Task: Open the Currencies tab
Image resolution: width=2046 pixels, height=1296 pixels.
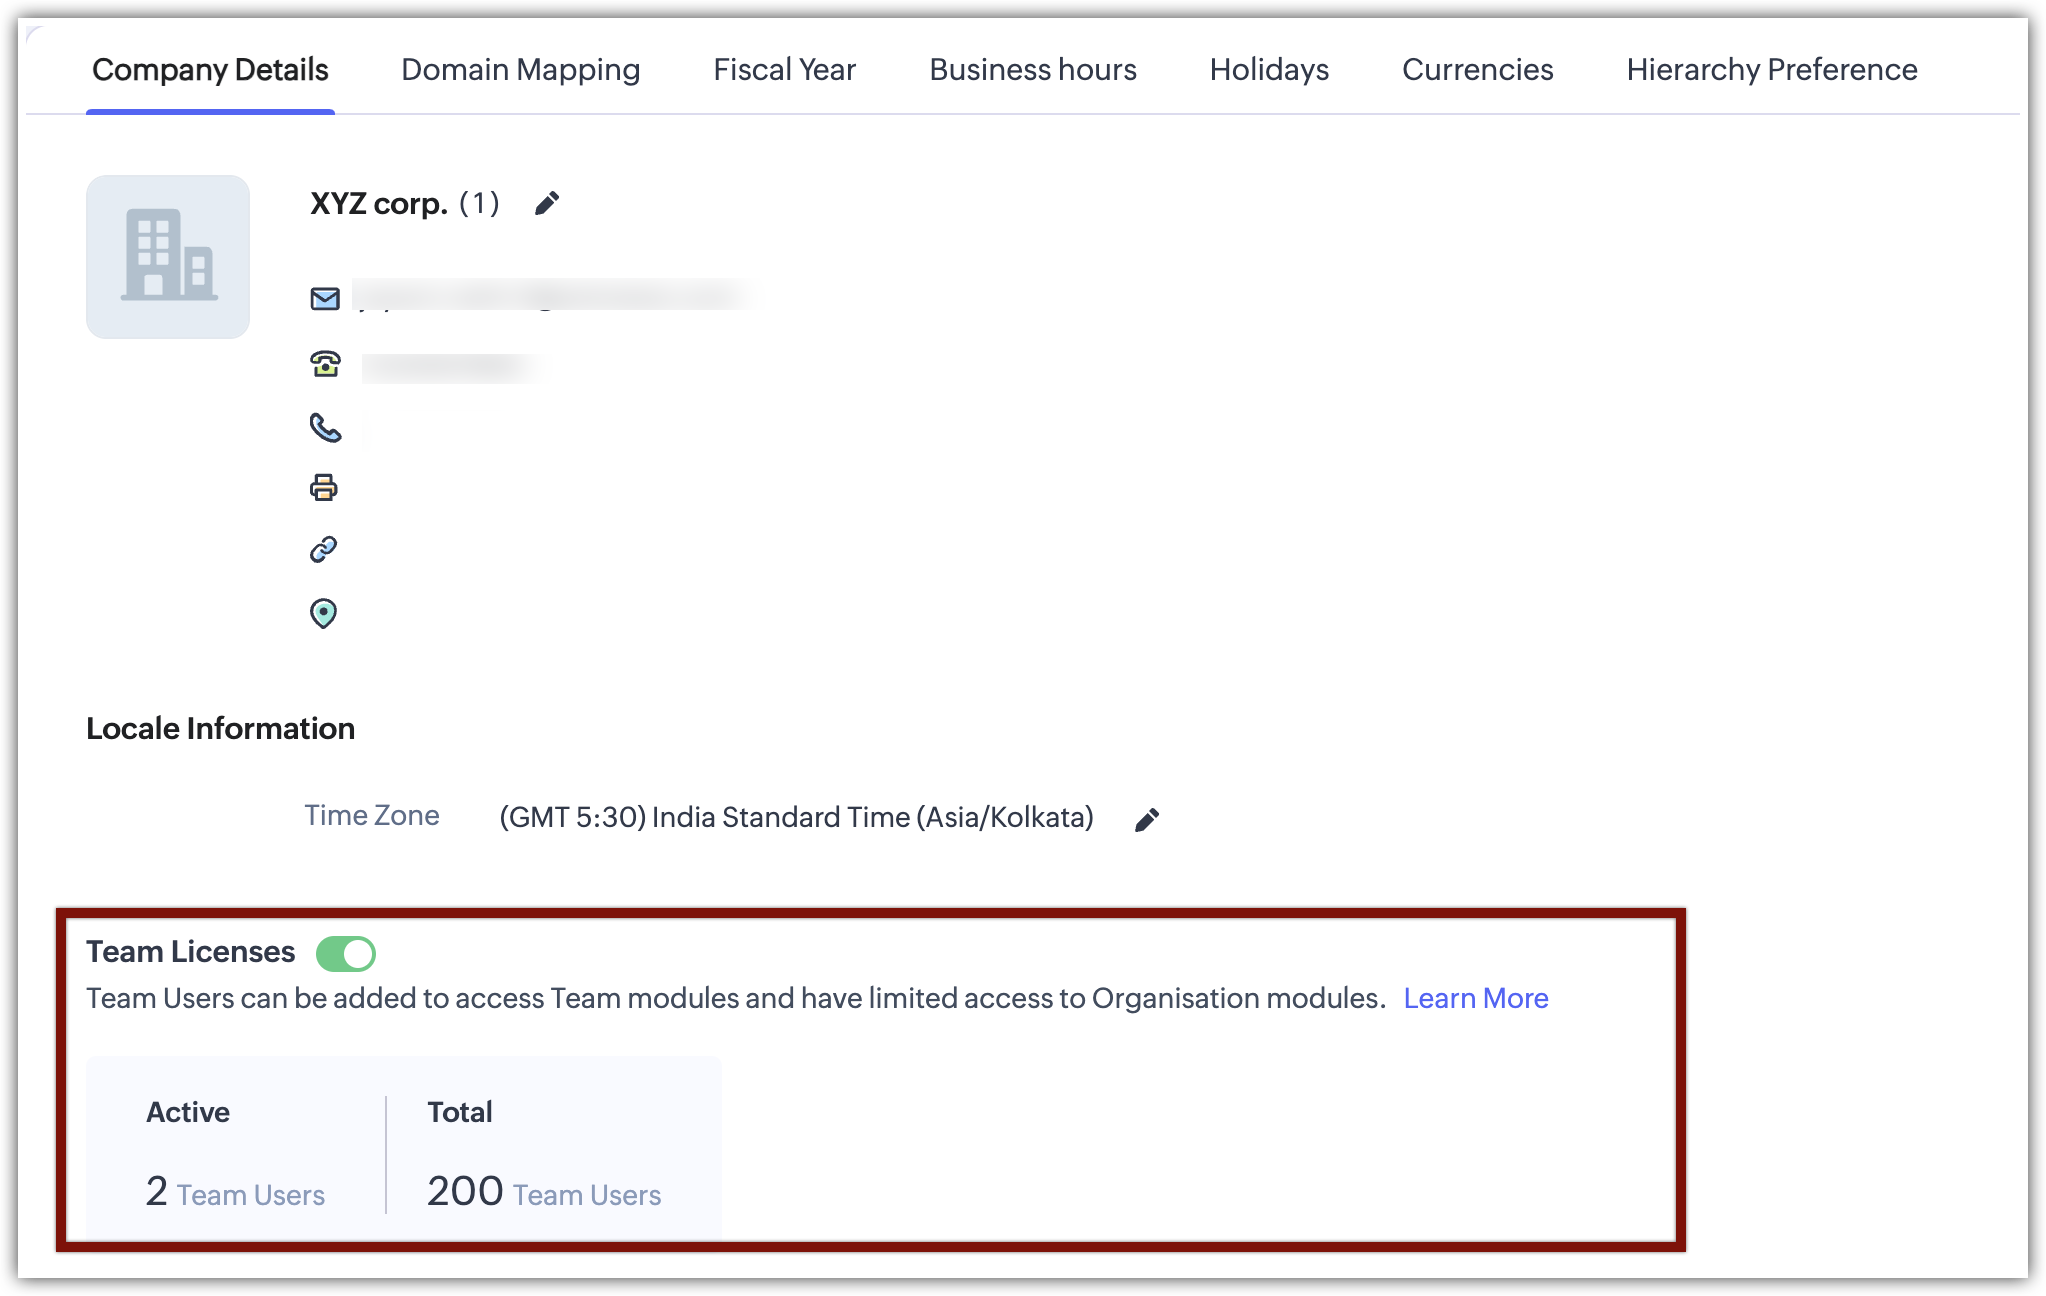Action: point(1477,70)
